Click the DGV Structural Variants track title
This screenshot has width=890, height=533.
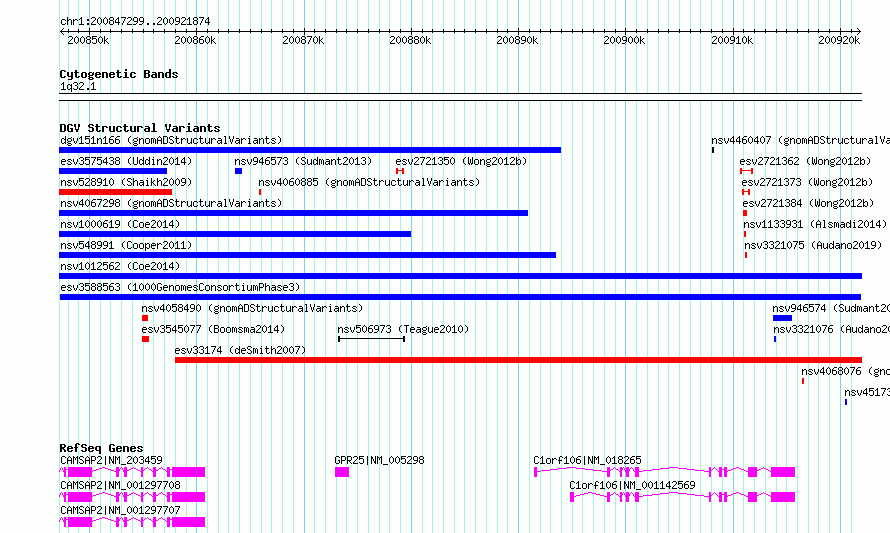pyautogui.click(x=140, y=128)
